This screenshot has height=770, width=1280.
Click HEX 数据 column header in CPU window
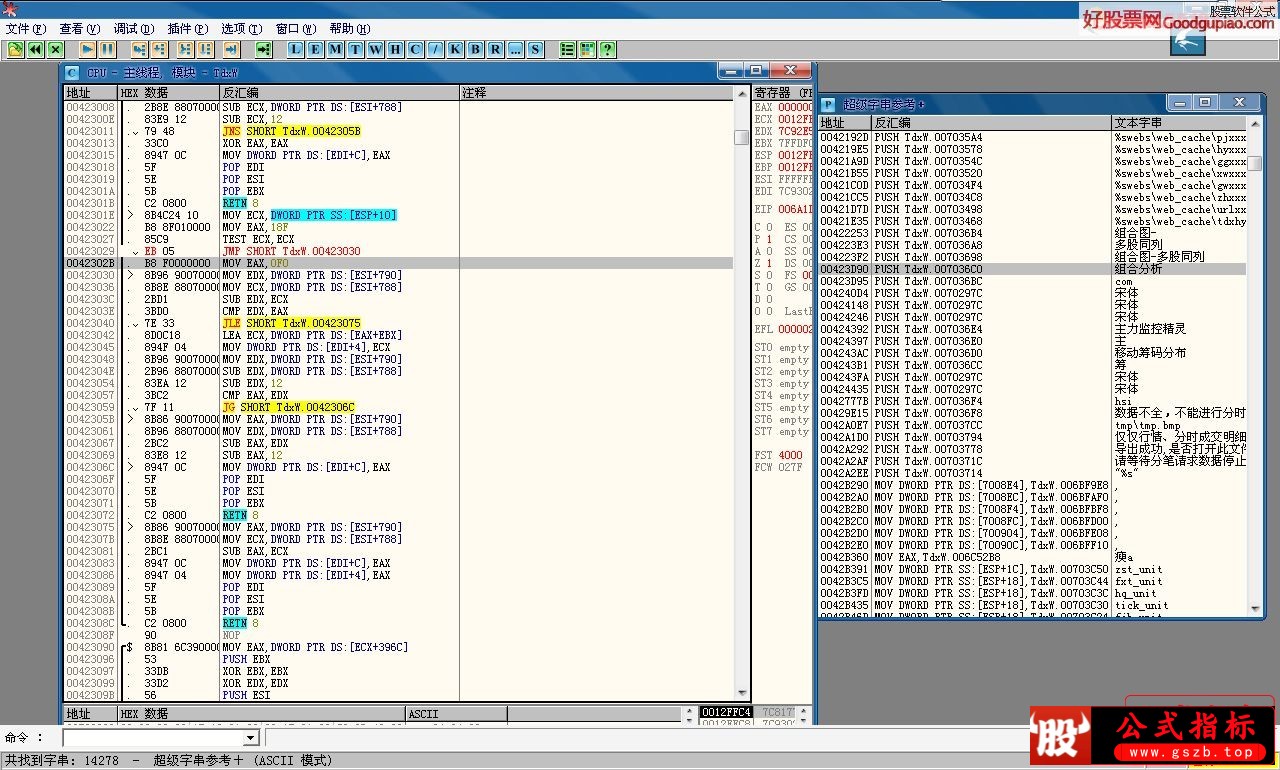168,92
